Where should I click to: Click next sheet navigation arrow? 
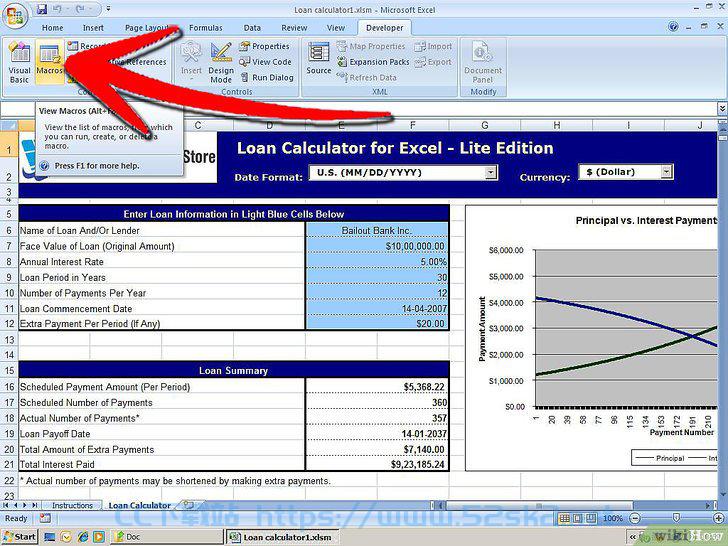tap(24, 505)
